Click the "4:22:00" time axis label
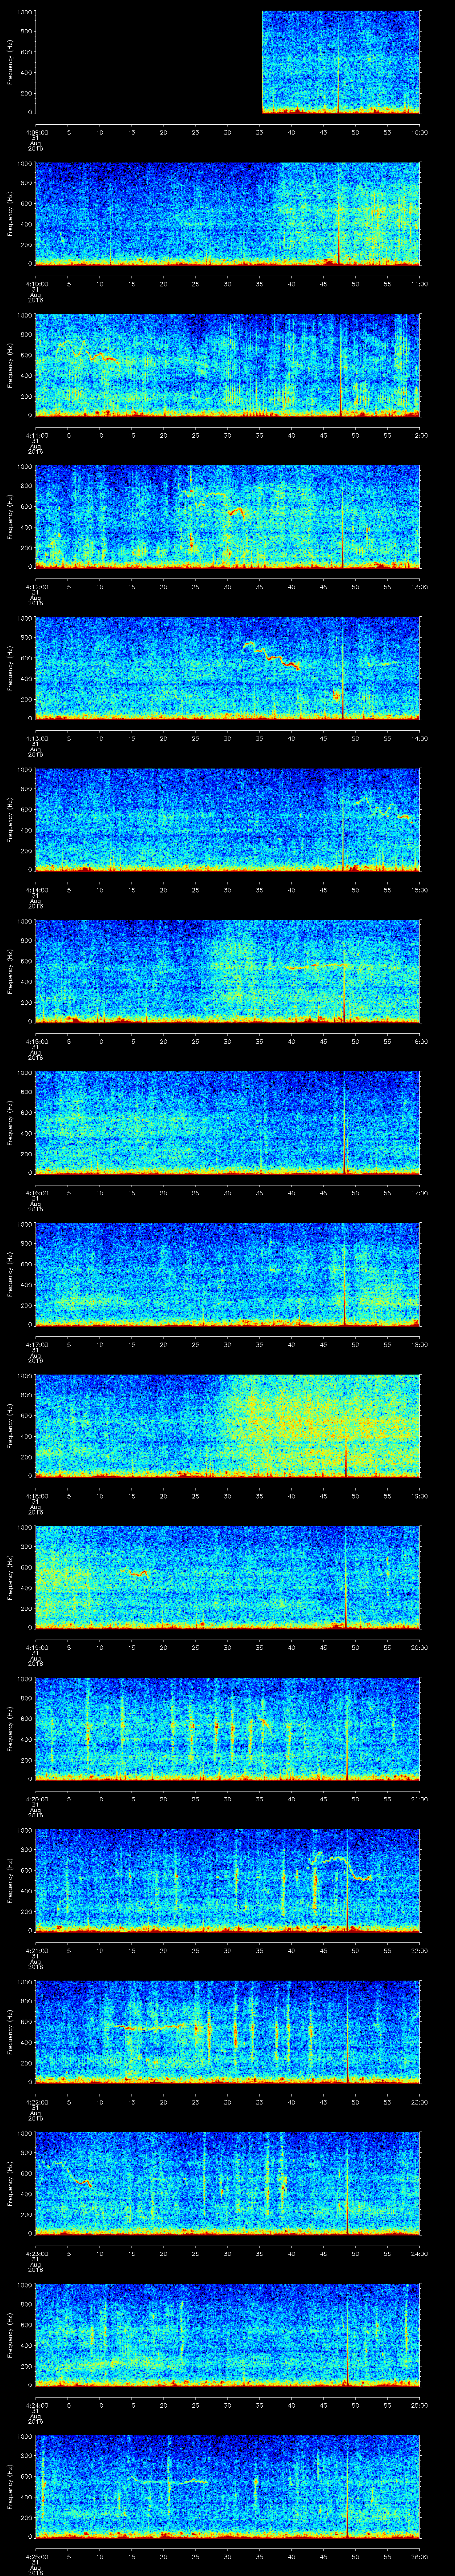This screenshot has width=455, height=2576. click(x=36, y=2101)
